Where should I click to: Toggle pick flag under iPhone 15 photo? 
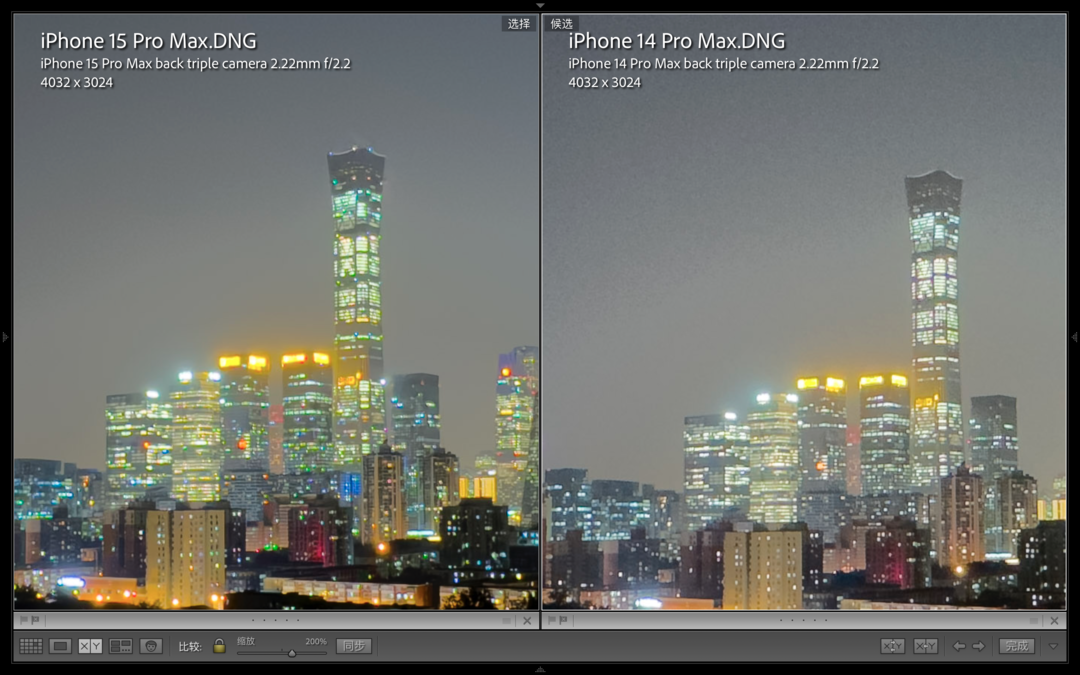tap(23, 620)
